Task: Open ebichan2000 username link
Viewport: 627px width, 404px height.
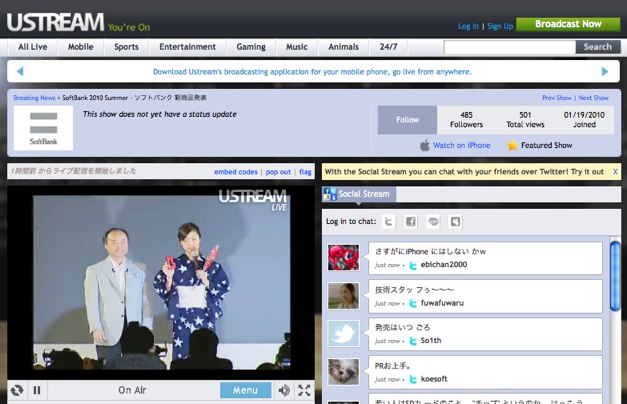Action: (x=444, y=264)
